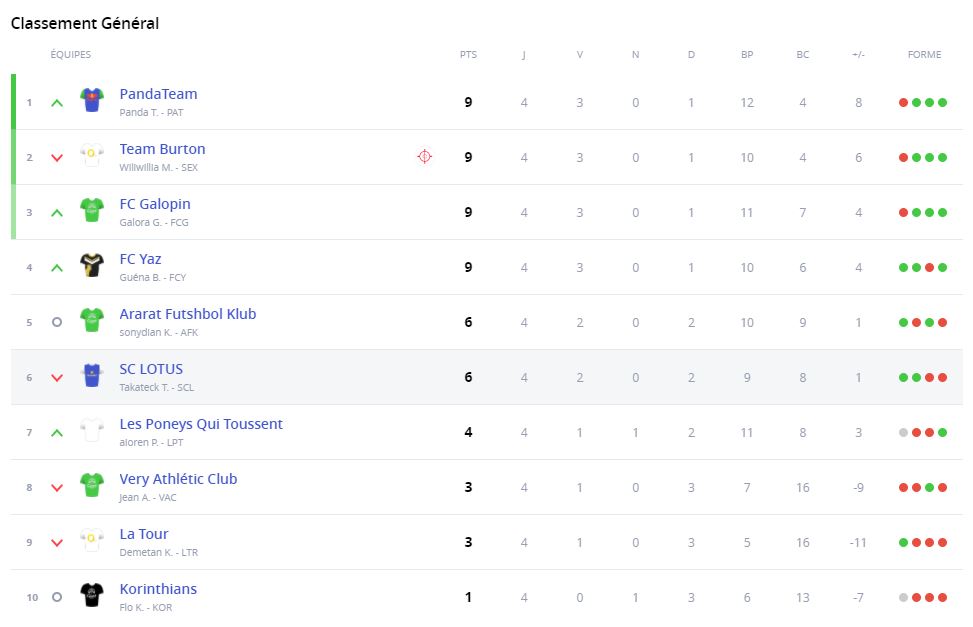The width and height of the screenshot is (973, 627).
Task: Click the BP column header
Action: click(747, 55)
